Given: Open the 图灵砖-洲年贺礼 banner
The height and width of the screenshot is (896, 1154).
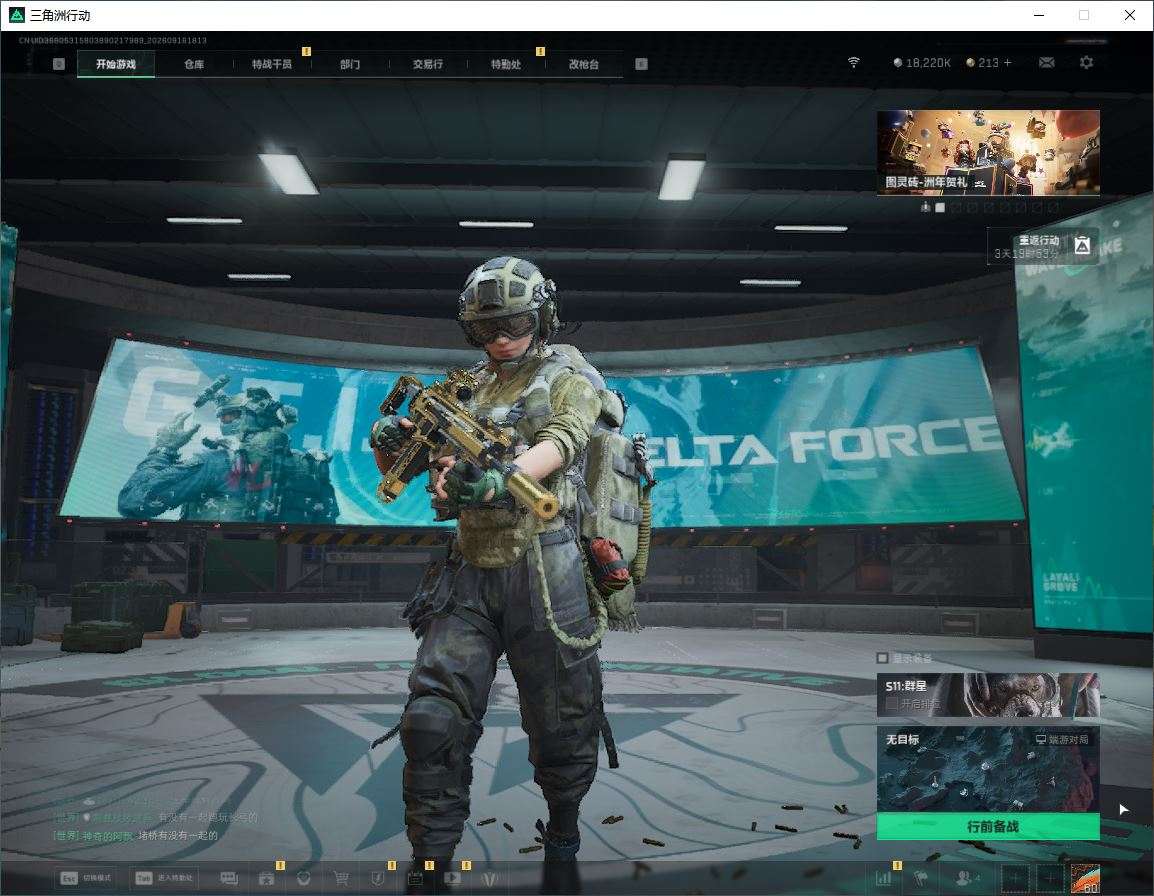Looking at the screenshot, I should coord(988,153).
